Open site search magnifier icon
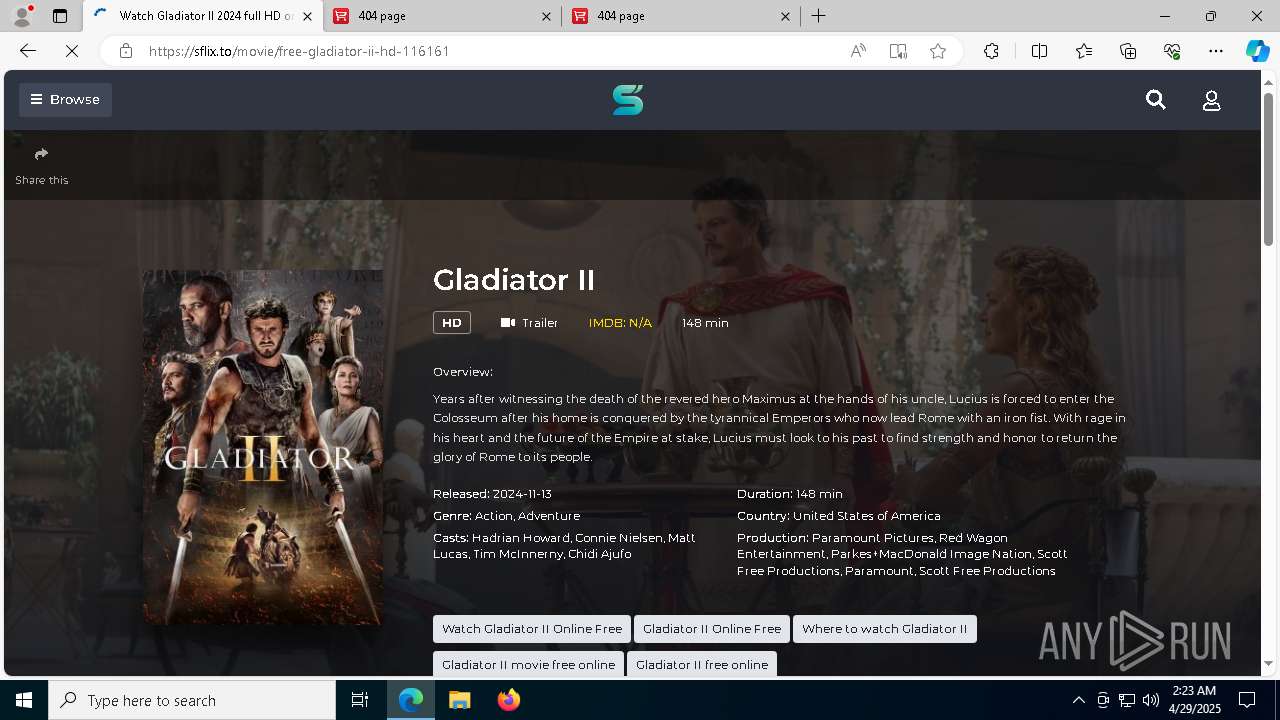Screen dimensions: 1280x720 click(x=1156, y=100)
